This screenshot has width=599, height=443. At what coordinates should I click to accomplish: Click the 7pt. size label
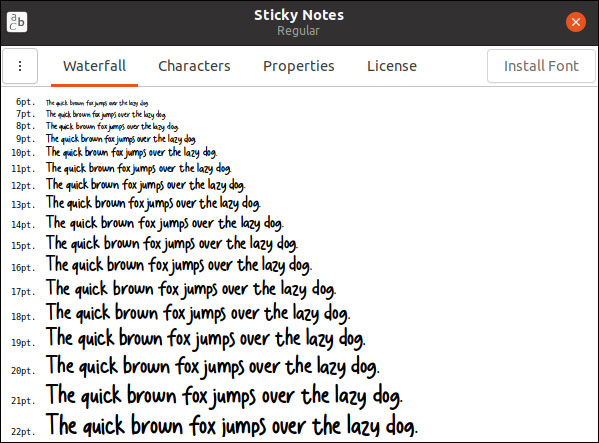tap(26, 114)
